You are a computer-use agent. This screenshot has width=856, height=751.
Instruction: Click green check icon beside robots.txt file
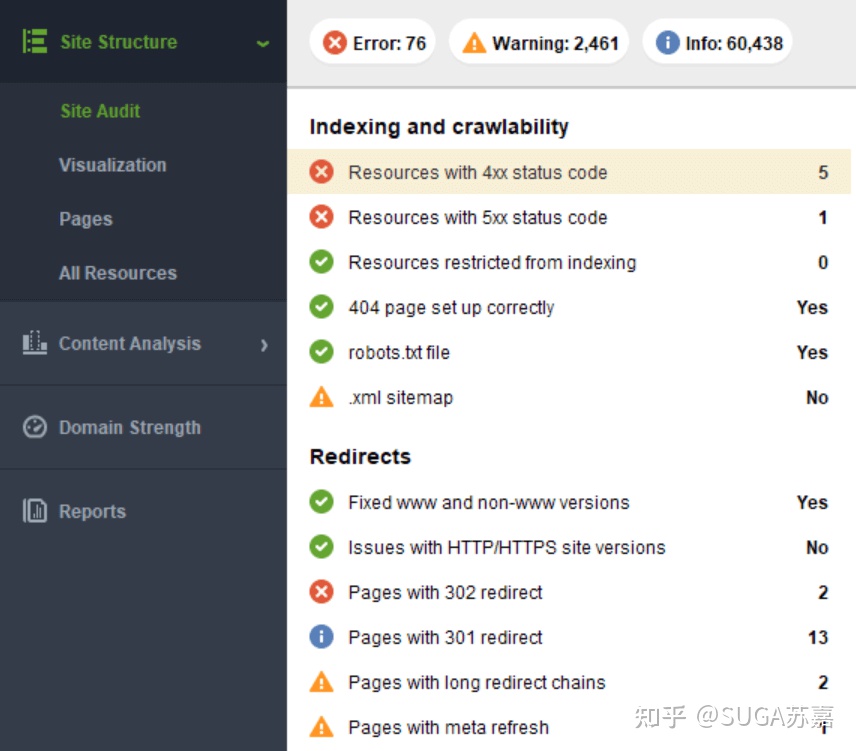[x=322, y=352]
